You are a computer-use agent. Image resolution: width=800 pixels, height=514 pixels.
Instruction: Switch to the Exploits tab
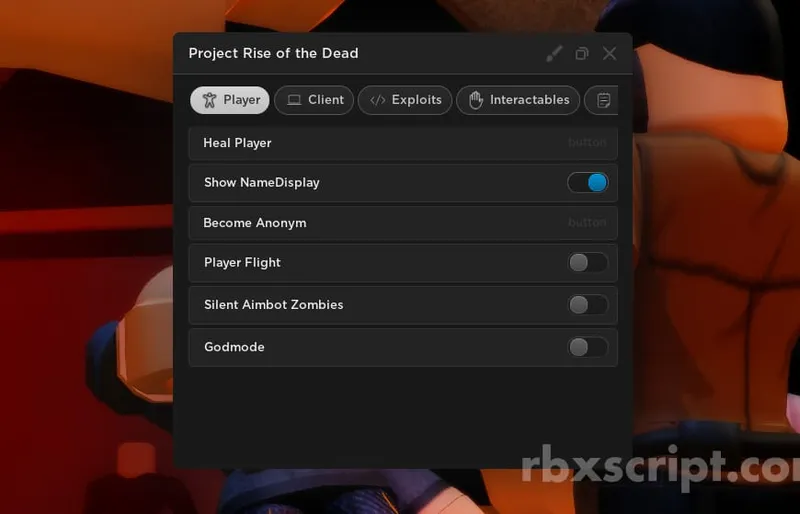click(405, 100)
